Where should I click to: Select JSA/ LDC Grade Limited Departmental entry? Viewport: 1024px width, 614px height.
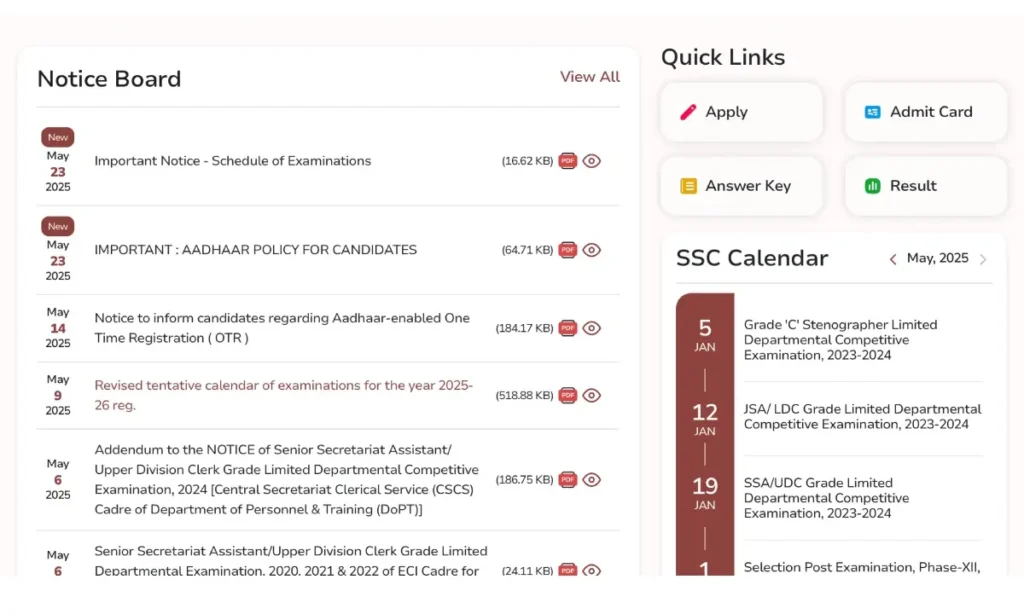(x=862, y=417)
